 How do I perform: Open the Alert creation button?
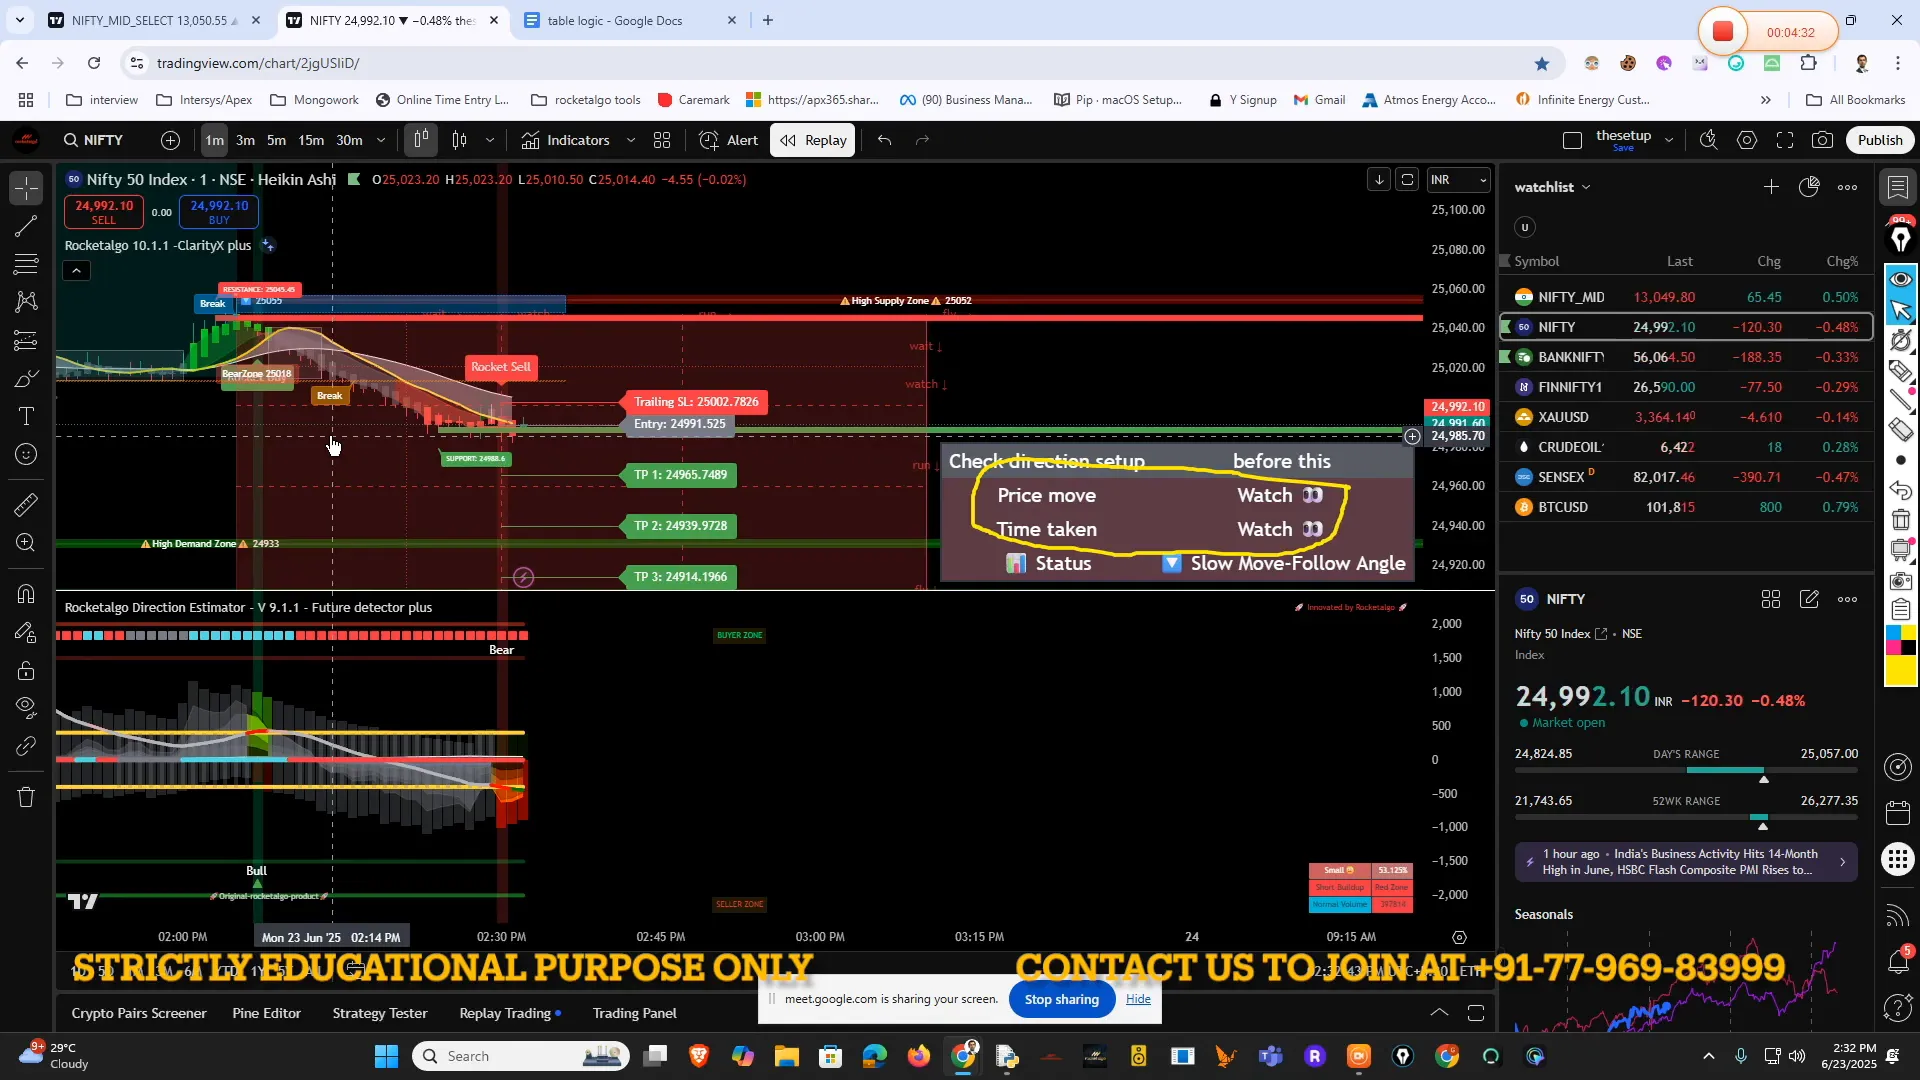[x=729, y=140]
